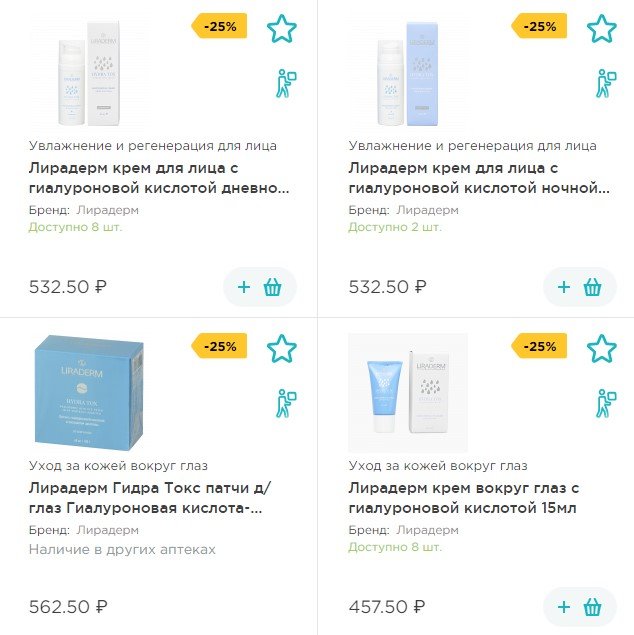Open Лирадерм дневной крем title link
634x635 pixels.
[x=160, y=178]
